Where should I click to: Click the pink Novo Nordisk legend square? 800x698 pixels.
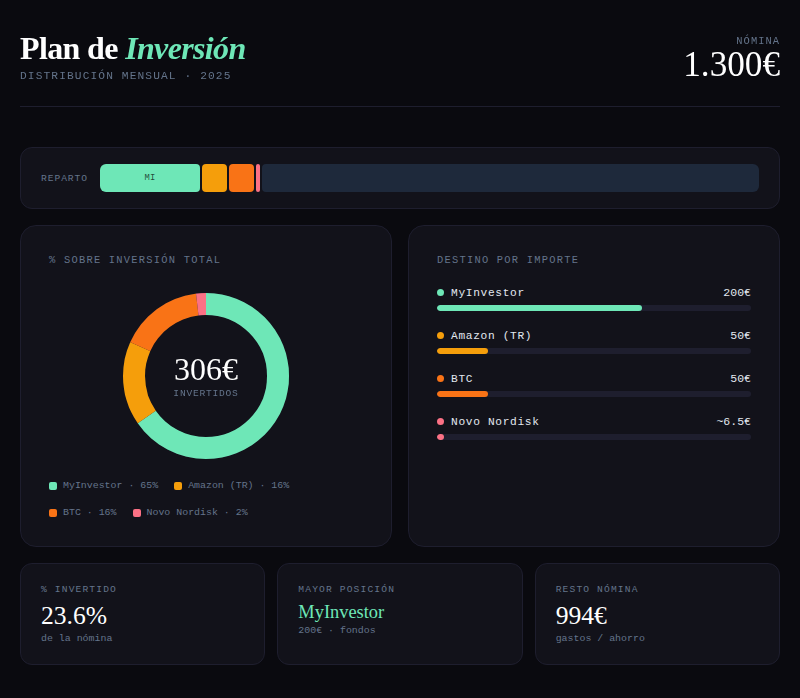137,513
